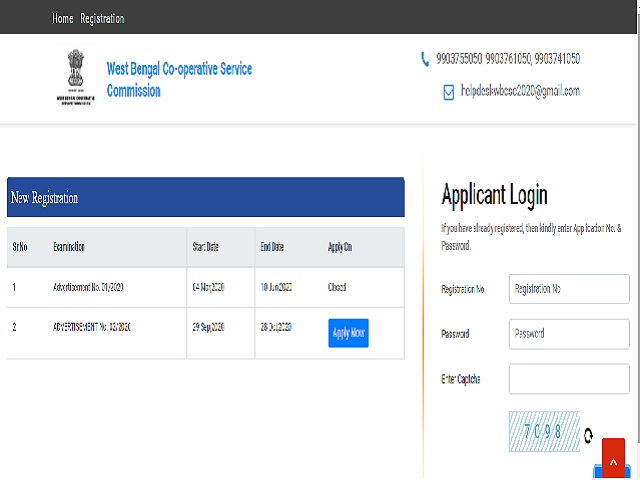Select ADVERTISEMENT No. 02/2020 row entry
This screenshot has width=640, height=480.
(x=92, y=327)
